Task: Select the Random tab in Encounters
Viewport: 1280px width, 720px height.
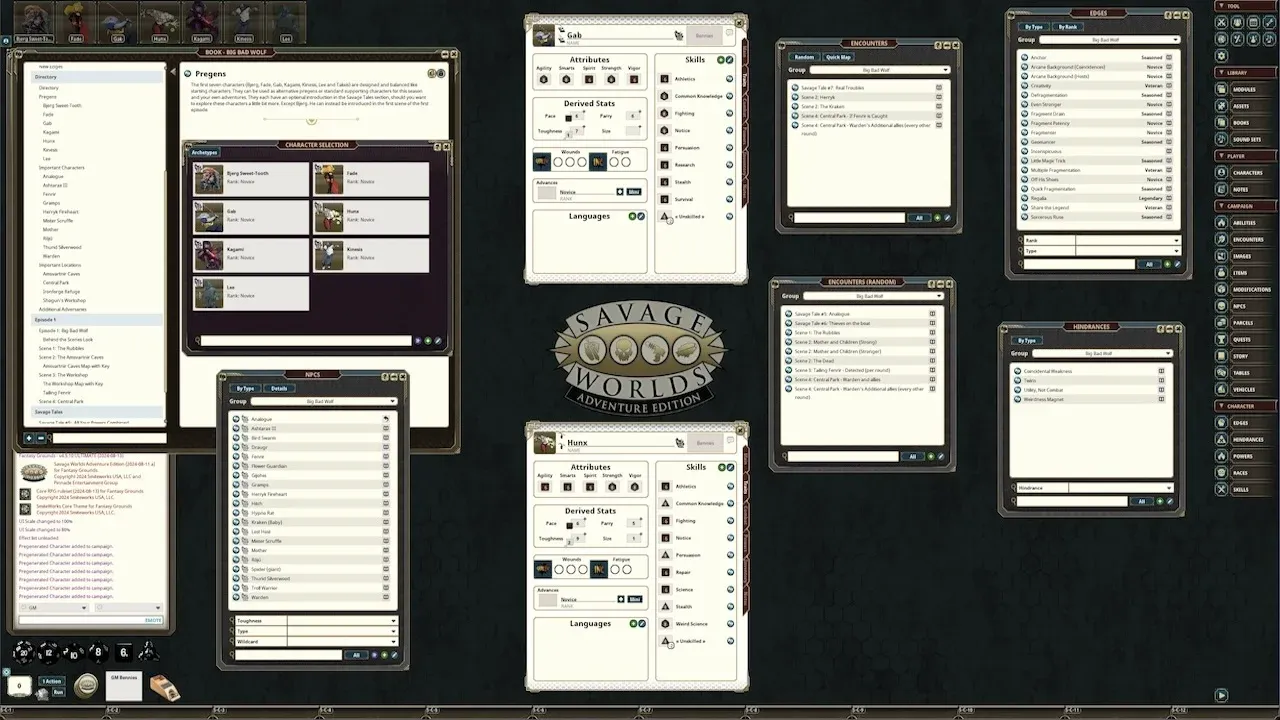Action: point(804,57)
